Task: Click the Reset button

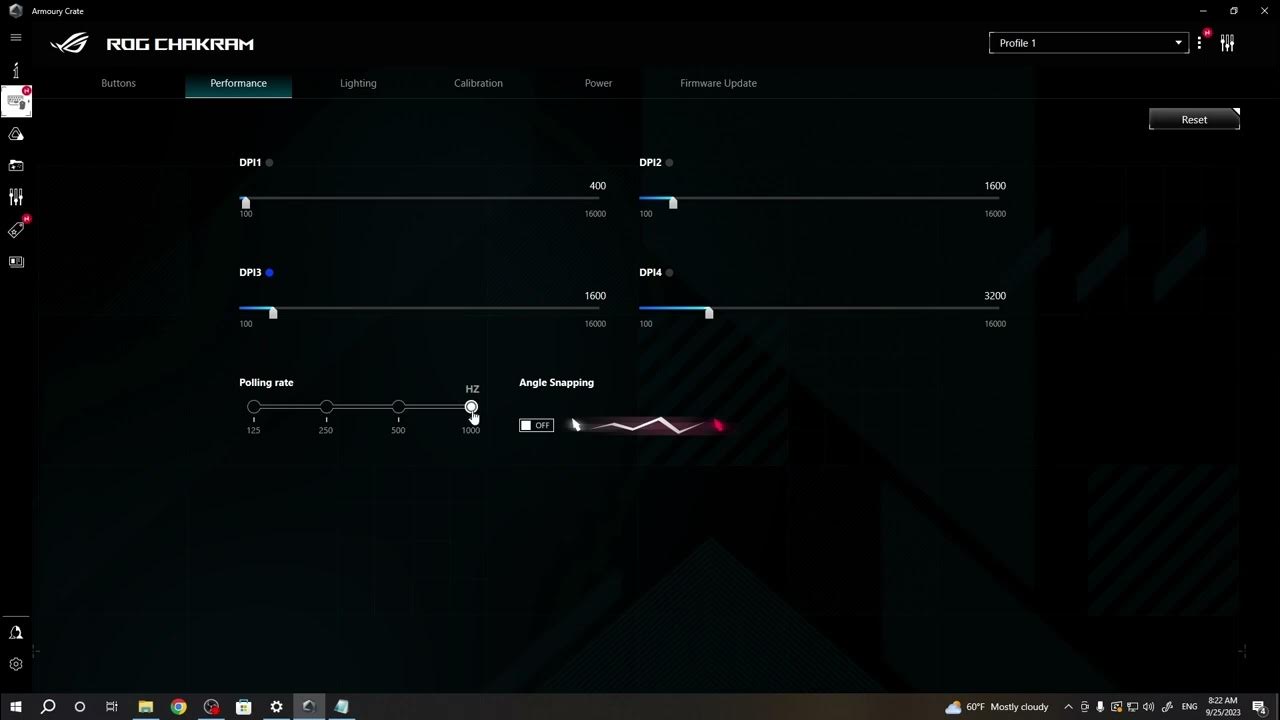Action: click(x=1194, y=120)
